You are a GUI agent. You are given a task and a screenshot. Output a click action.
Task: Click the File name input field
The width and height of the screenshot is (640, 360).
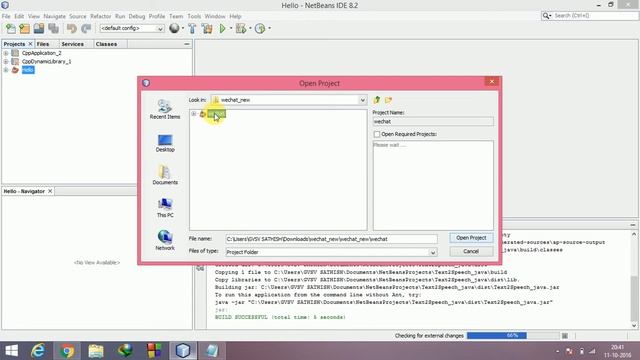click(331, 239)
